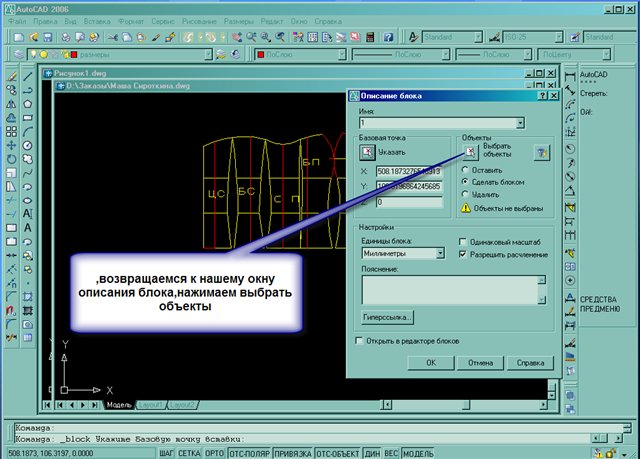Expand the 'Миллиметры' block units dropdown
This screenshot has width=640, height=459.
pos(441,255)
